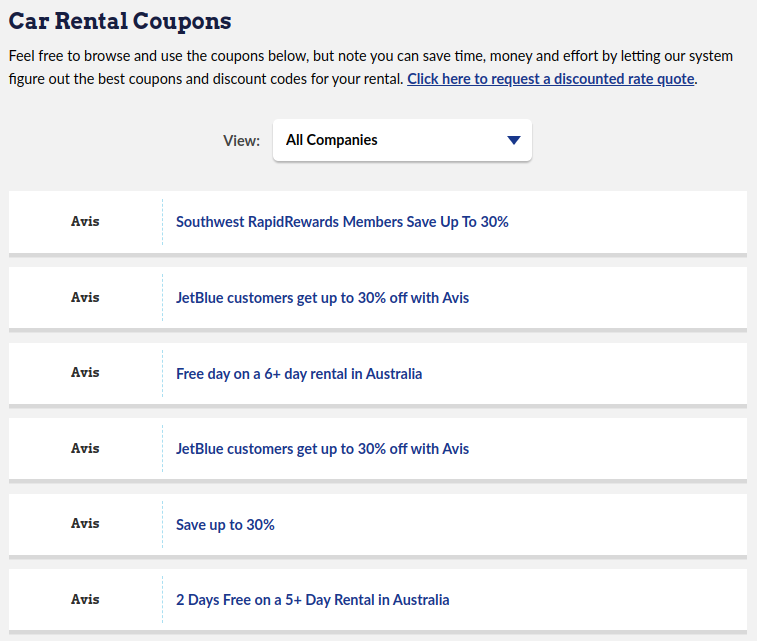Open 2 Days Free on a 5+ Day Rental coupon

(x=312, y=600)
